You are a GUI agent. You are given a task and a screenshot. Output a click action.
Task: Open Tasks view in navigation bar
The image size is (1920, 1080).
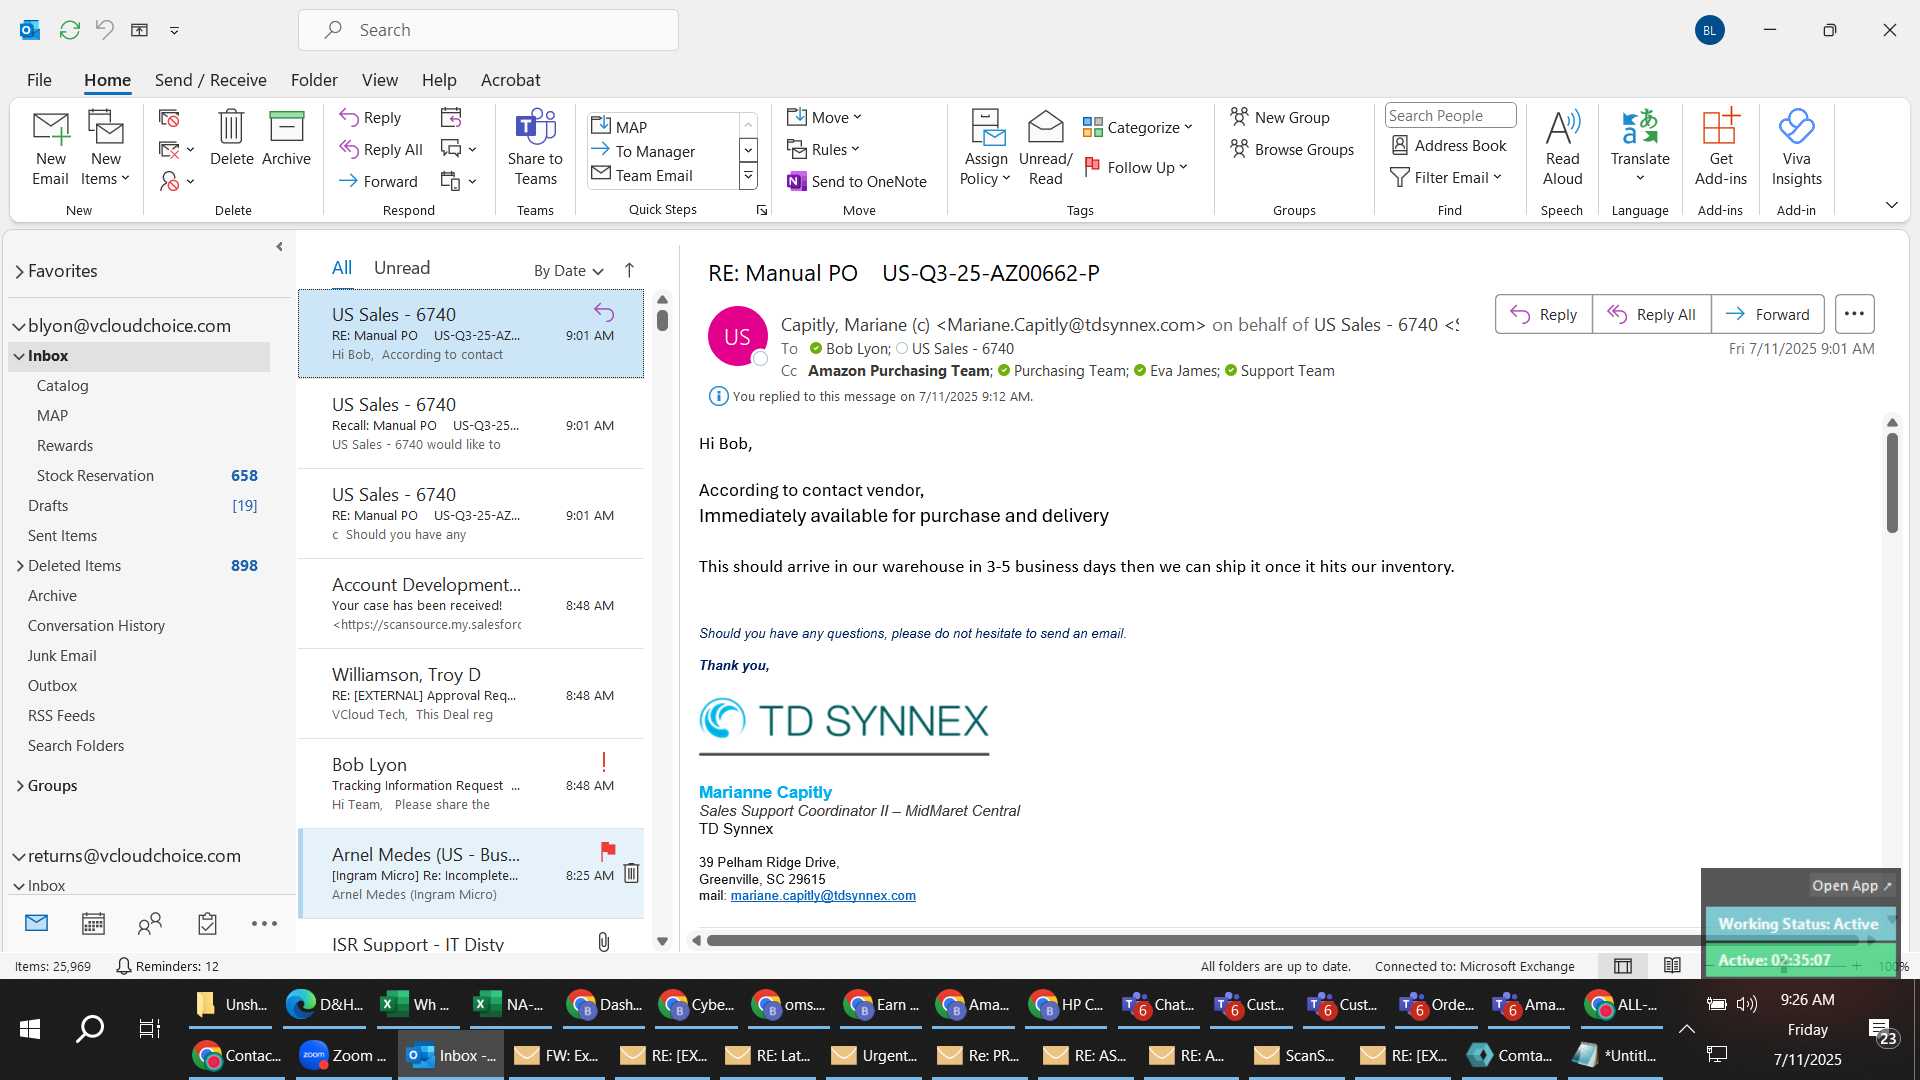point(207,923)
